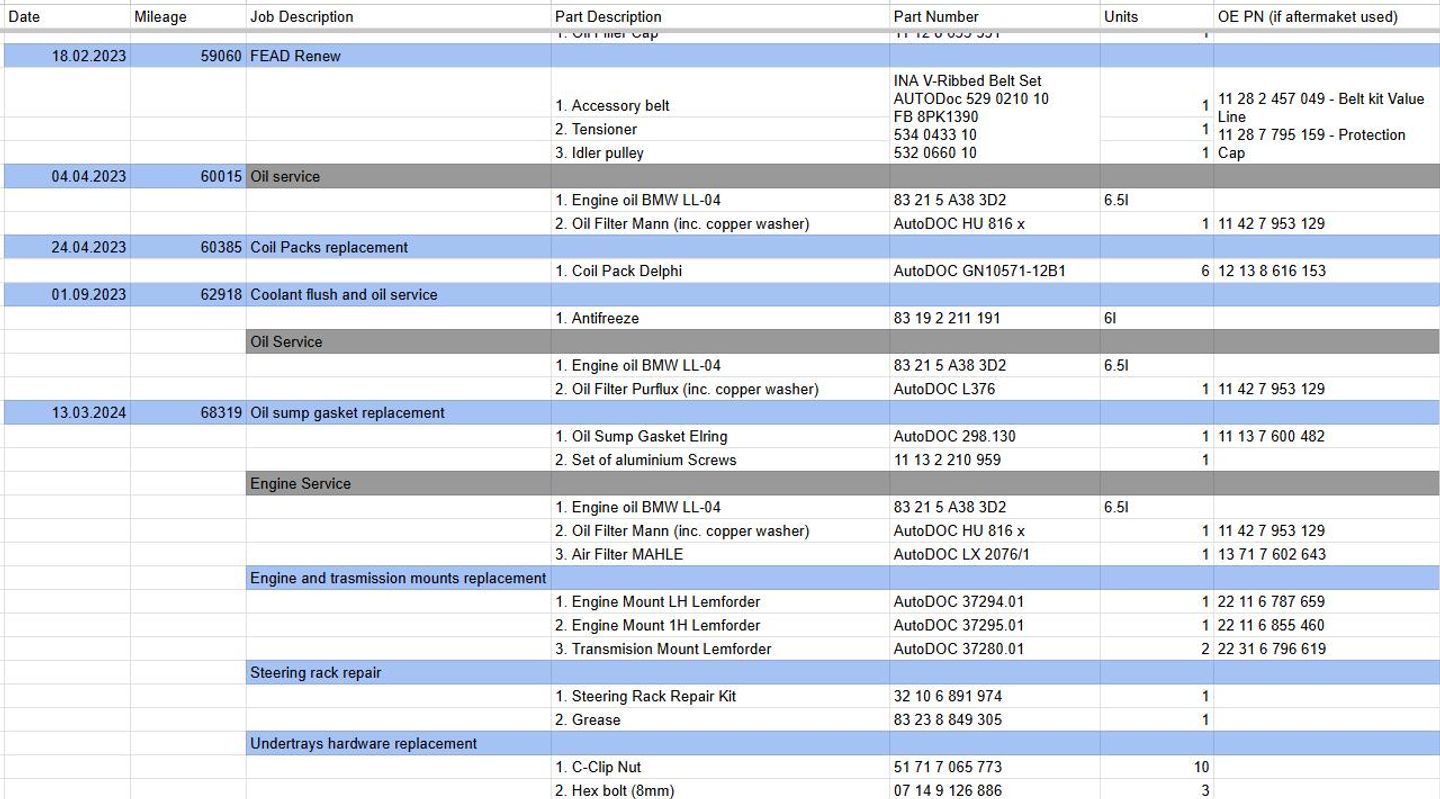Image resolution: width=1440 pixels, height=799 pixels.
Task: Click the Antifreeze part description cell
Action: (x=605, y=318)
